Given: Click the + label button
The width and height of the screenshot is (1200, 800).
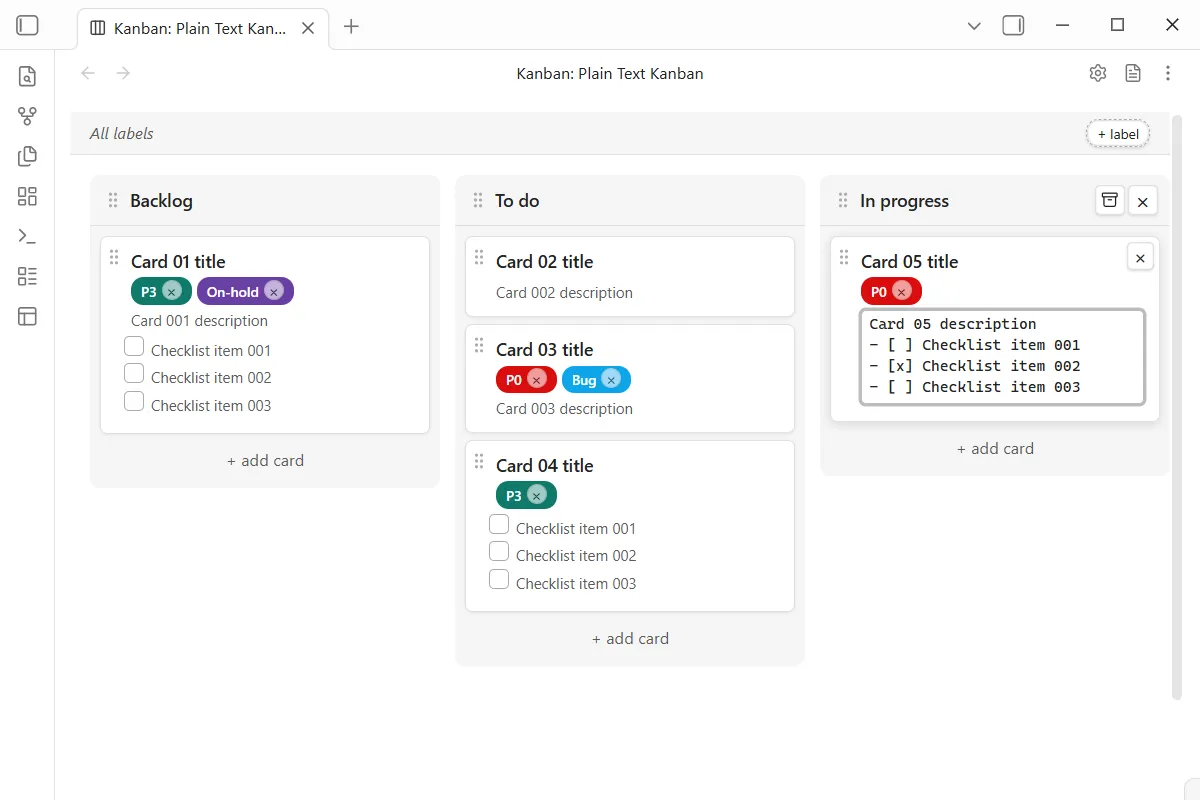Looking at the screenshot, I should [x=1118, y=134].
